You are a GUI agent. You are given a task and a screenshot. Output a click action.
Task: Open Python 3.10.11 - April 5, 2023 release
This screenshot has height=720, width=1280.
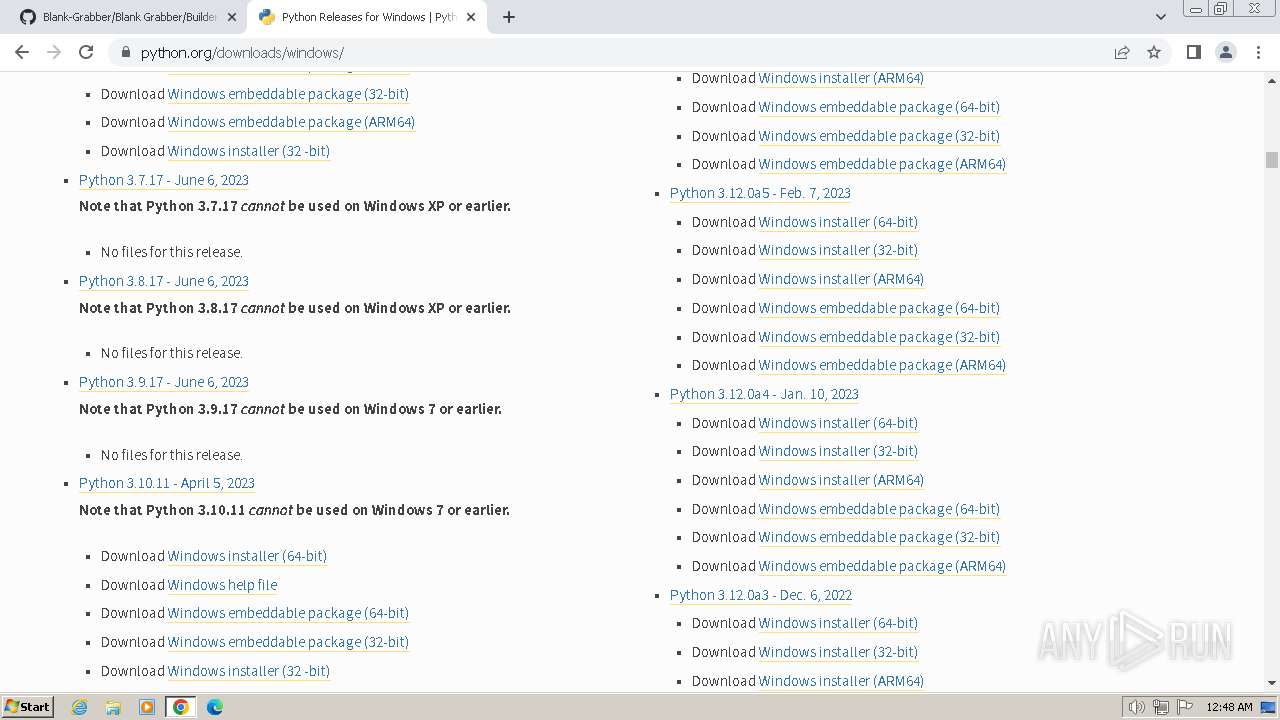167,483
